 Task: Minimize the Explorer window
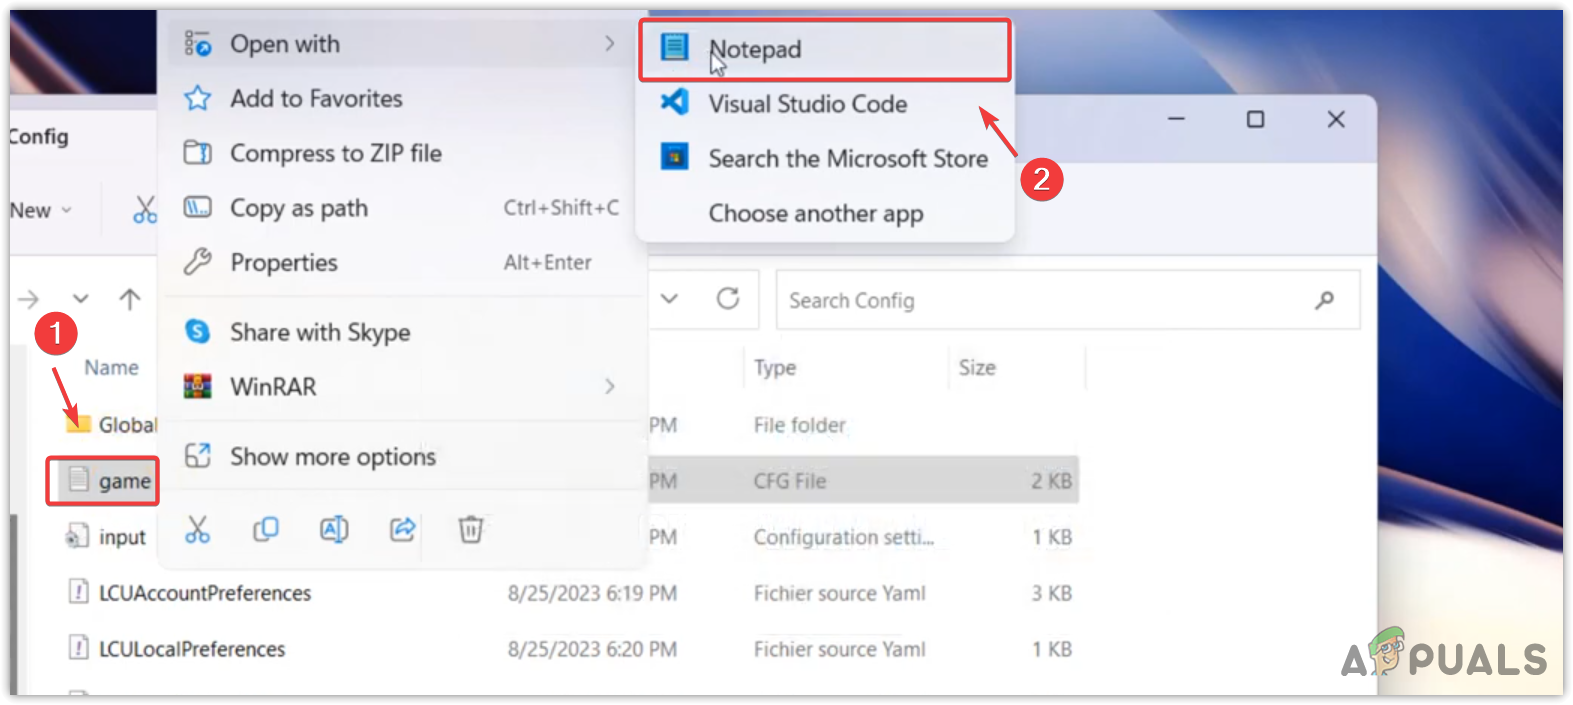1176,119
